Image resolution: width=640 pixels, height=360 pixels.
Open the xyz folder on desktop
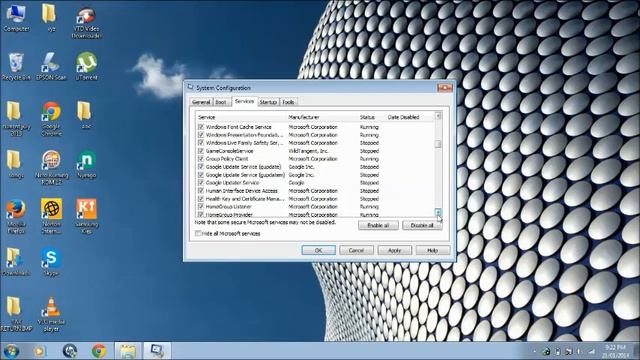[x=49, y=18]
